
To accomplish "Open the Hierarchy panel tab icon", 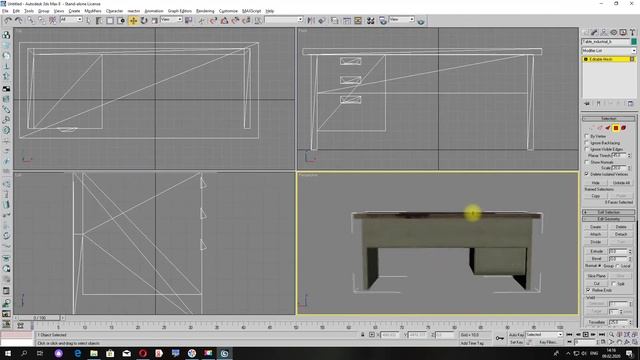I will click(604, 32).
